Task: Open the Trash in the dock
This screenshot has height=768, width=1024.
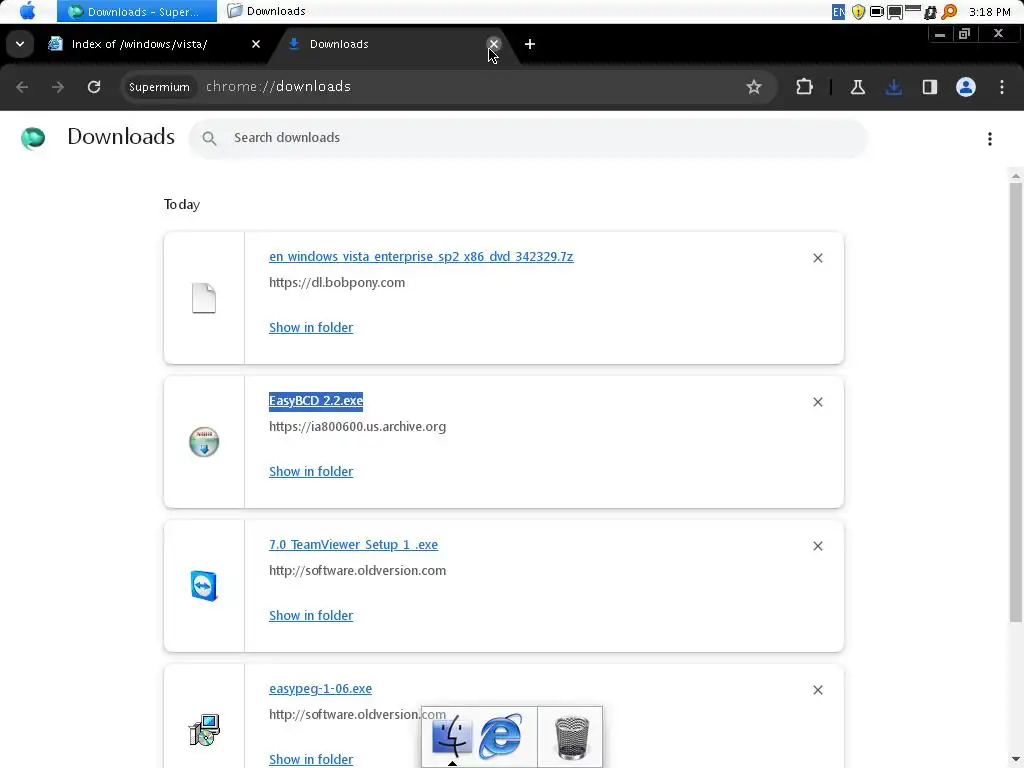Action: point(571,738)
